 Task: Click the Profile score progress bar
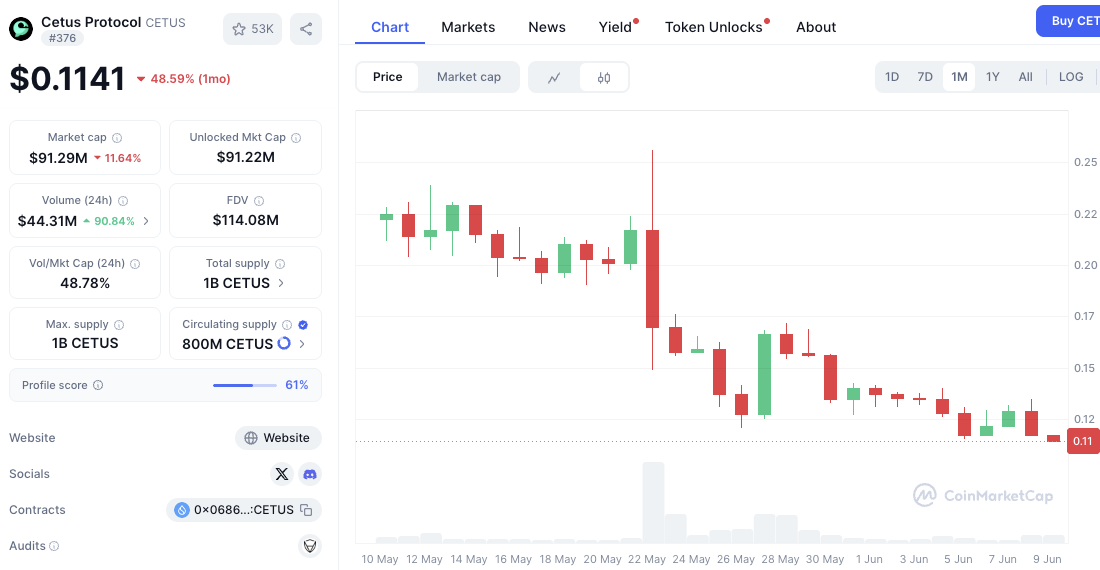click(x=245, y=385)
